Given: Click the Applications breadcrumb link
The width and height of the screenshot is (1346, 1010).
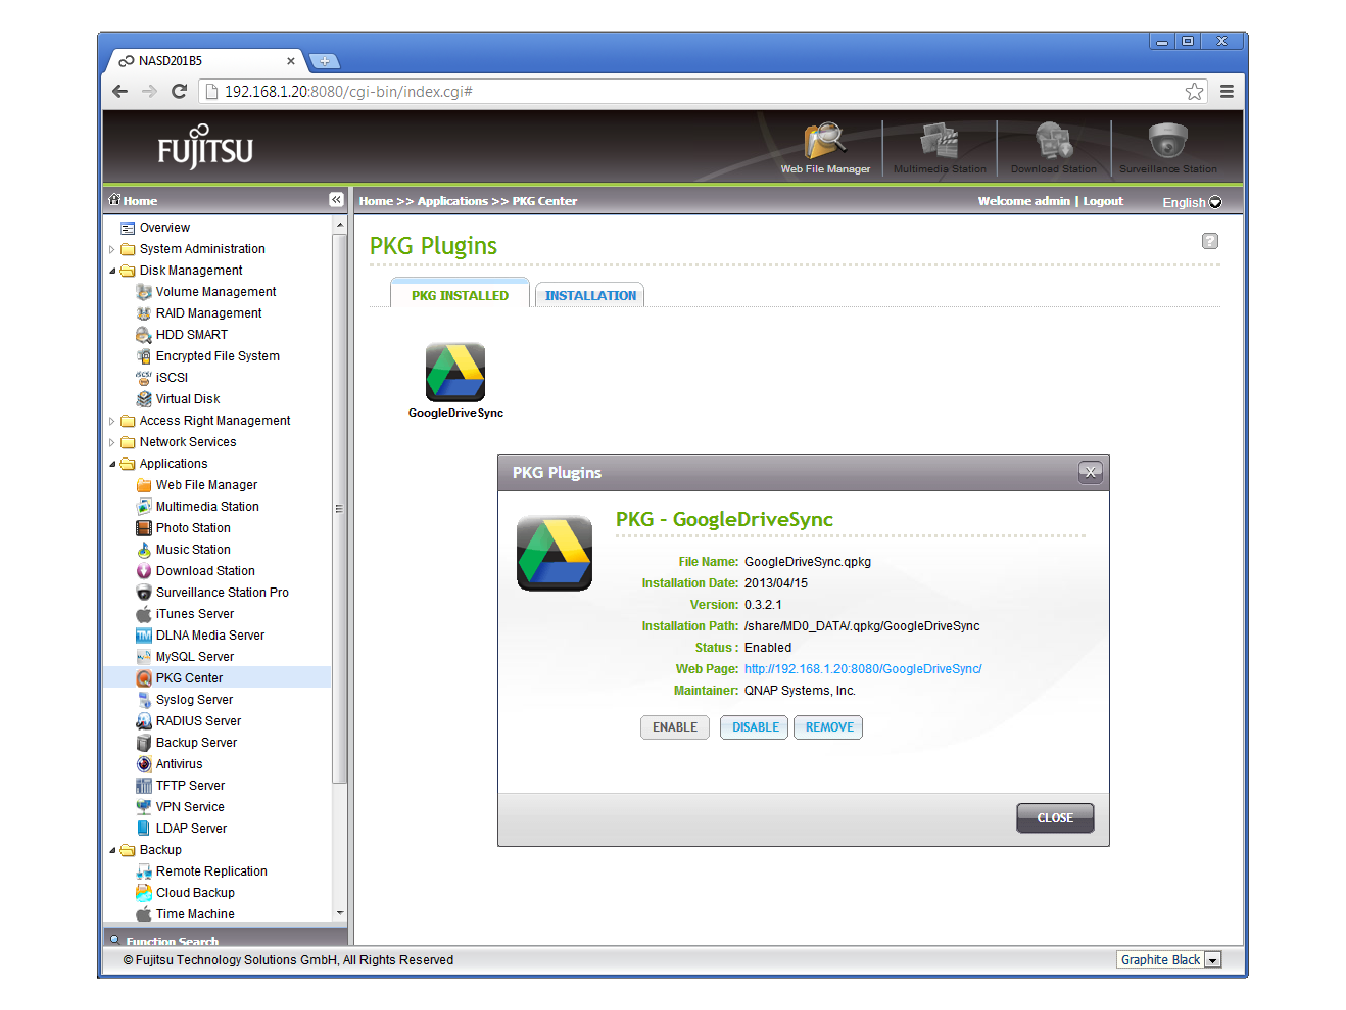Looking at the screenshot, I should pyautogui.click(x=453, y=201).
